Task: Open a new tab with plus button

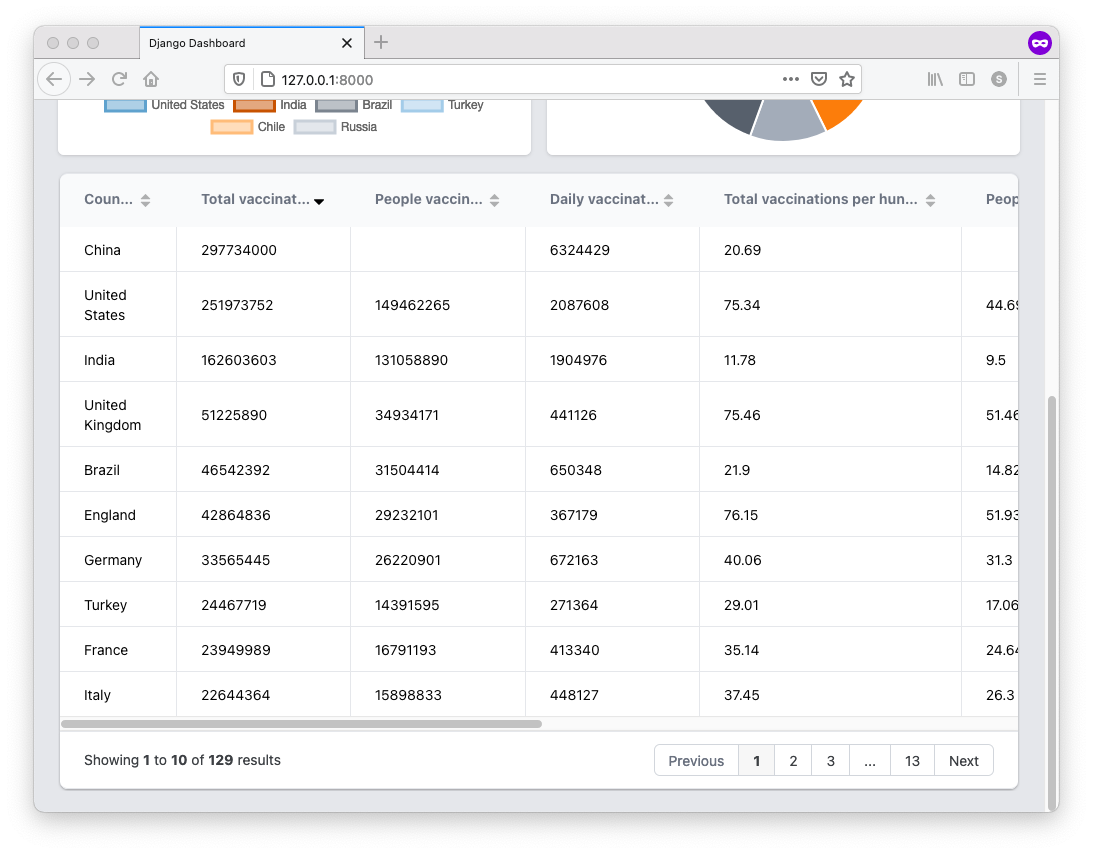Action: (381, 42)
